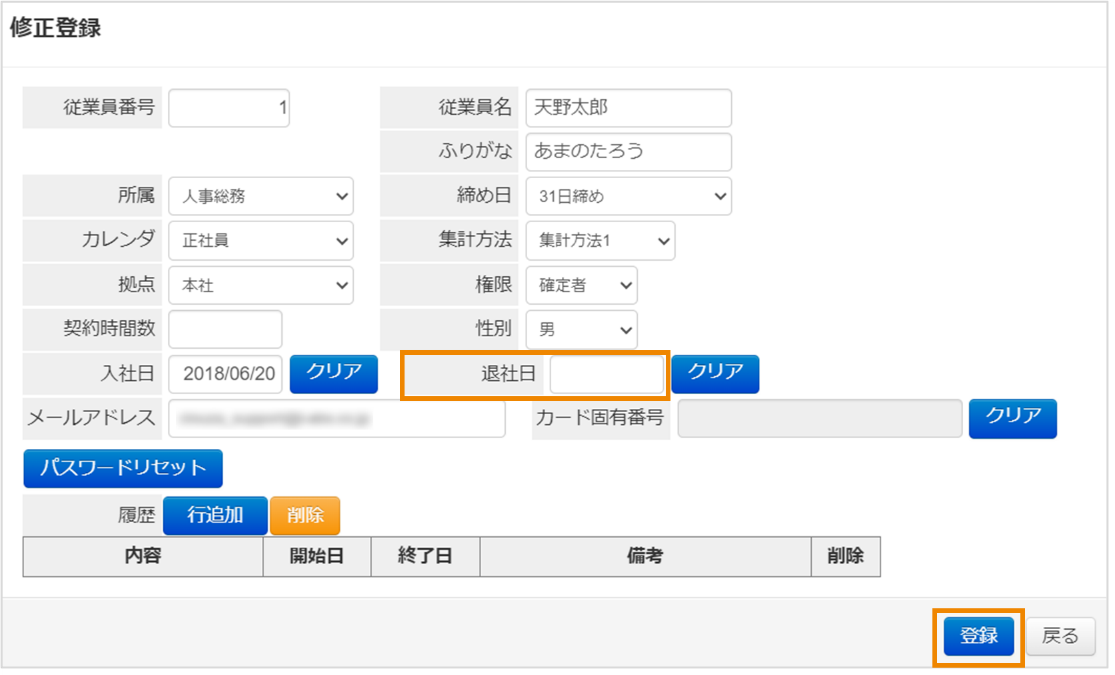The width and height of the screenshot is (1115, 675).
Task: Click the 従業員番号 employee number field
Action: (x=228, y=107)
